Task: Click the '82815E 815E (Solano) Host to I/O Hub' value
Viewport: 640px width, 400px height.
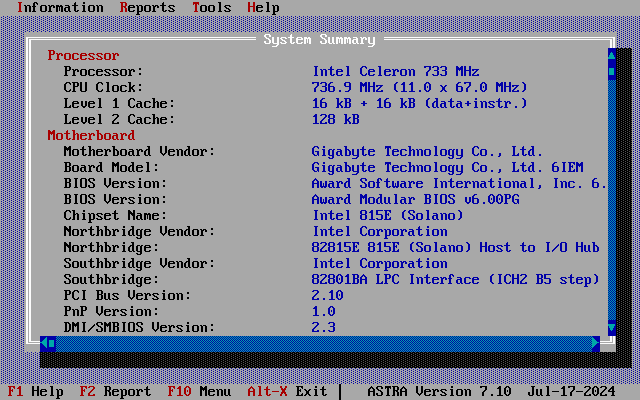Action: [456, 247]
